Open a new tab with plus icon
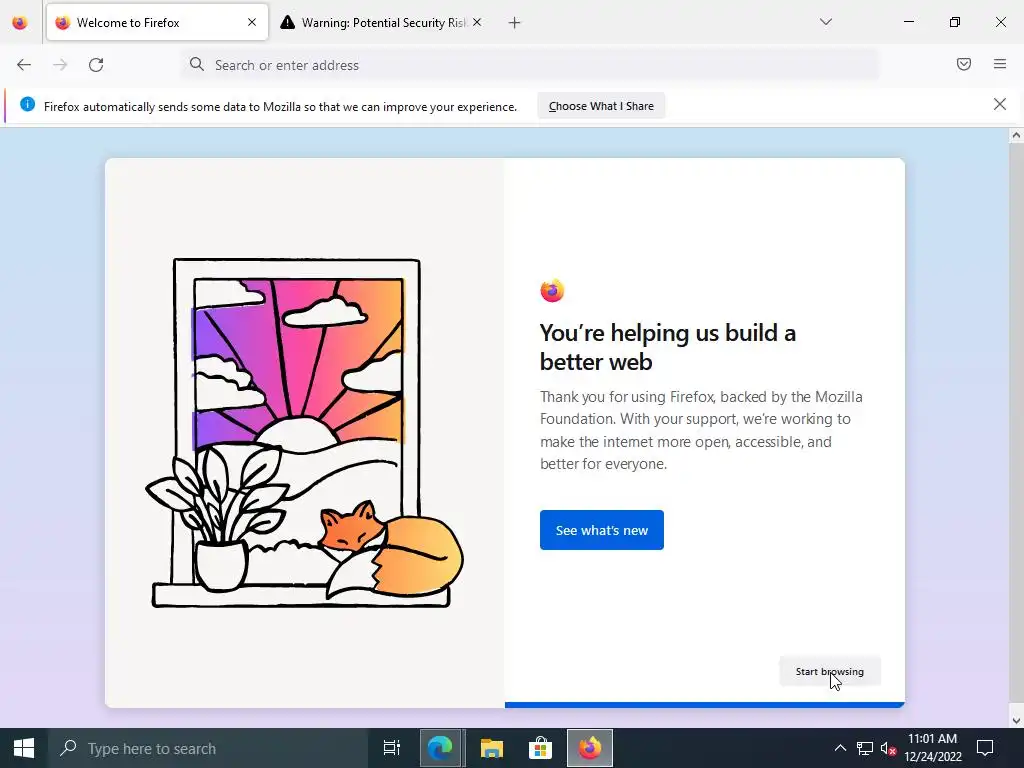Image resolution: width=1024 pixels, height=768 pixels. [x=515, y=23]
